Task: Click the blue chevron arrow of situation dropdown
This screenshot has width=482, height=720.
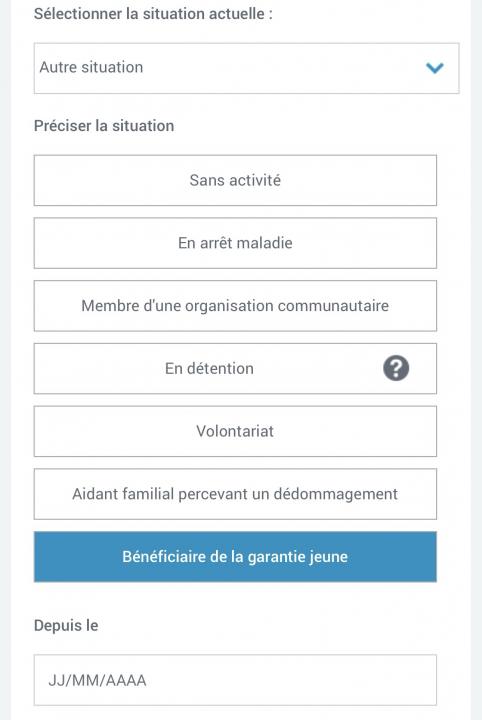Action: pyautogui.click(x=434, y=68)
